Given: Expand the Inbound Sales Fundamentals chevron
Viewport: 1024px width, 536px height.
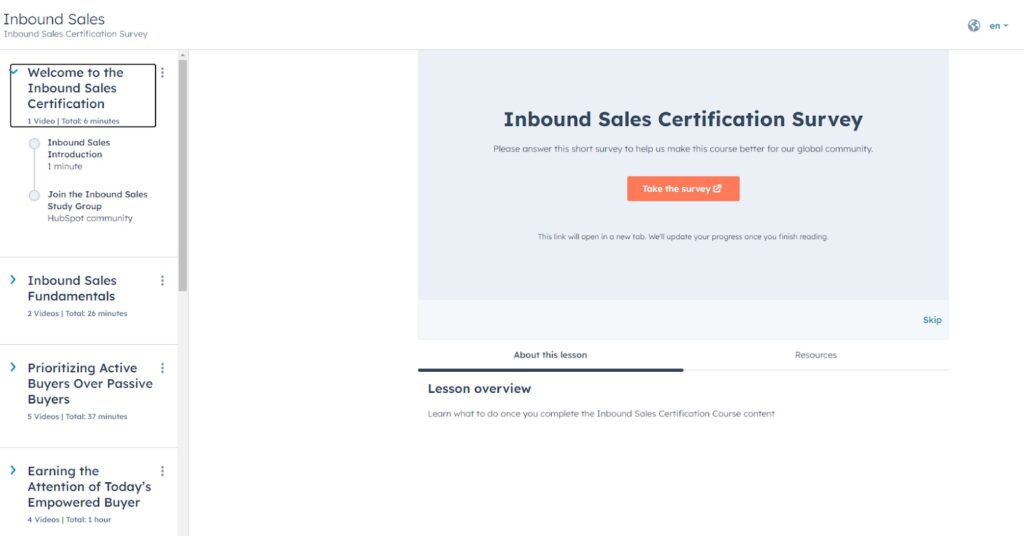Looking at the screenshot, I should 13,279.
